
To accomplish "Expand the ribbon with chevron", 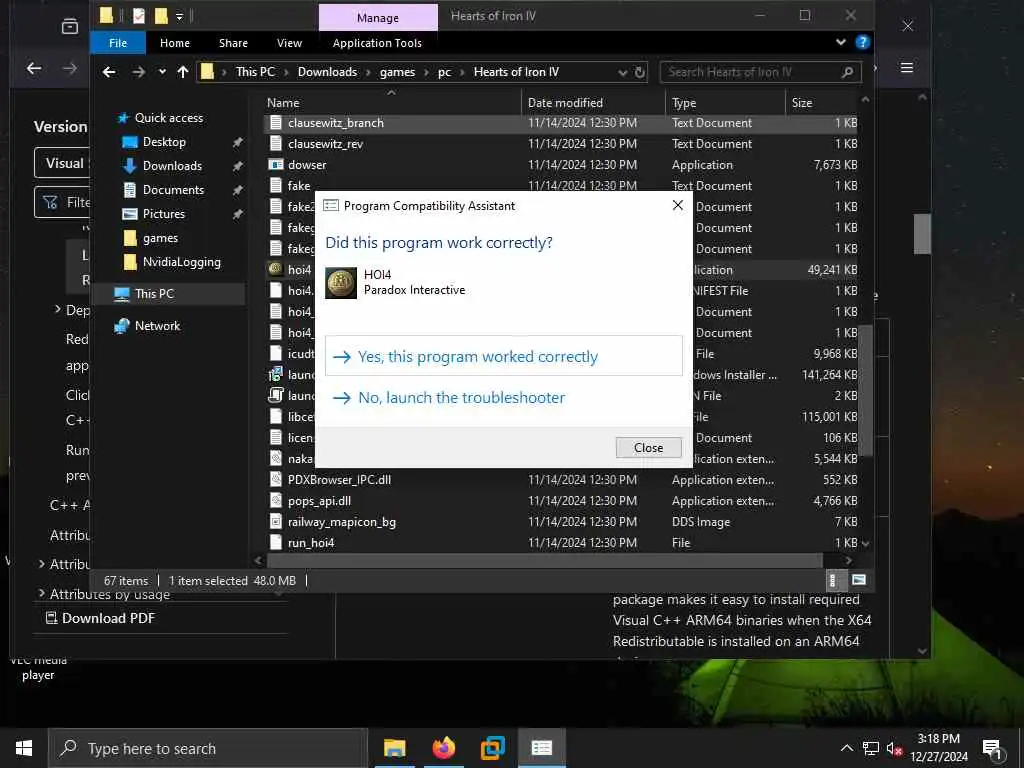I will tap(840, 42).
